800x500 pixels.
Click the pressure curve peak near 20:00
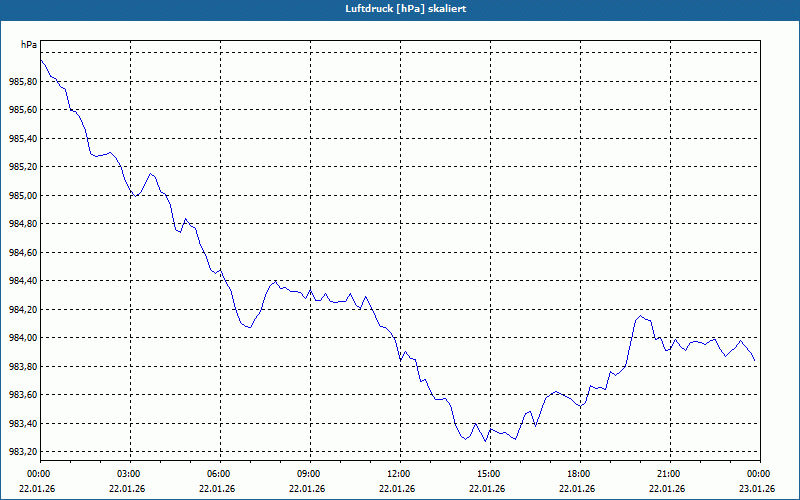641,316
